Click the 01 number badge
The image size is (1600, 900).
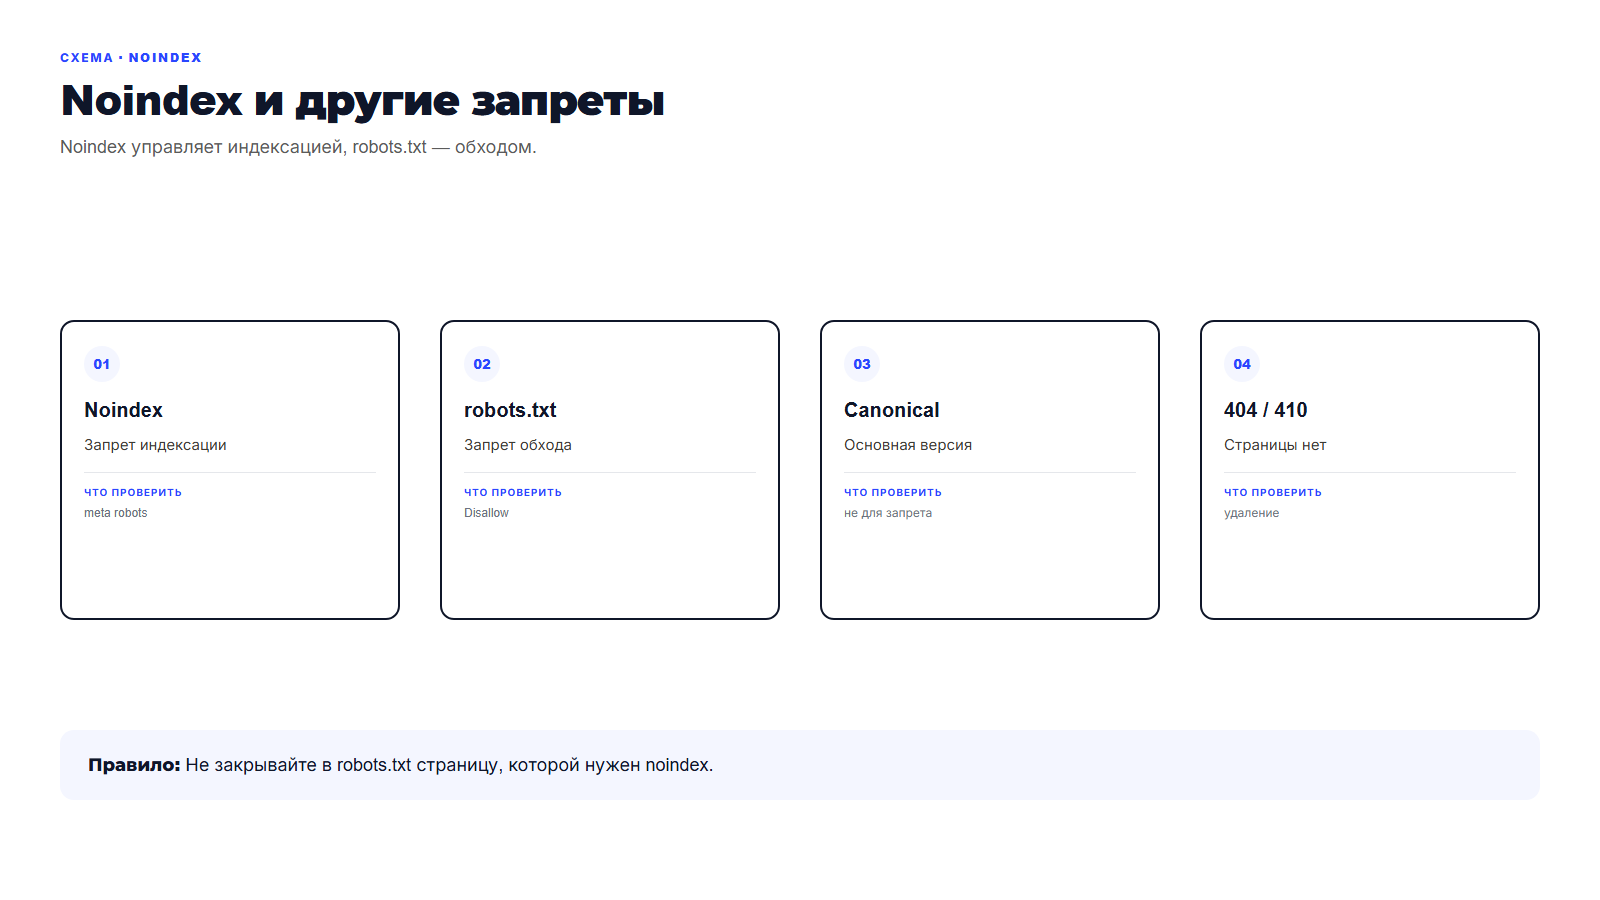tap(102, 364)
